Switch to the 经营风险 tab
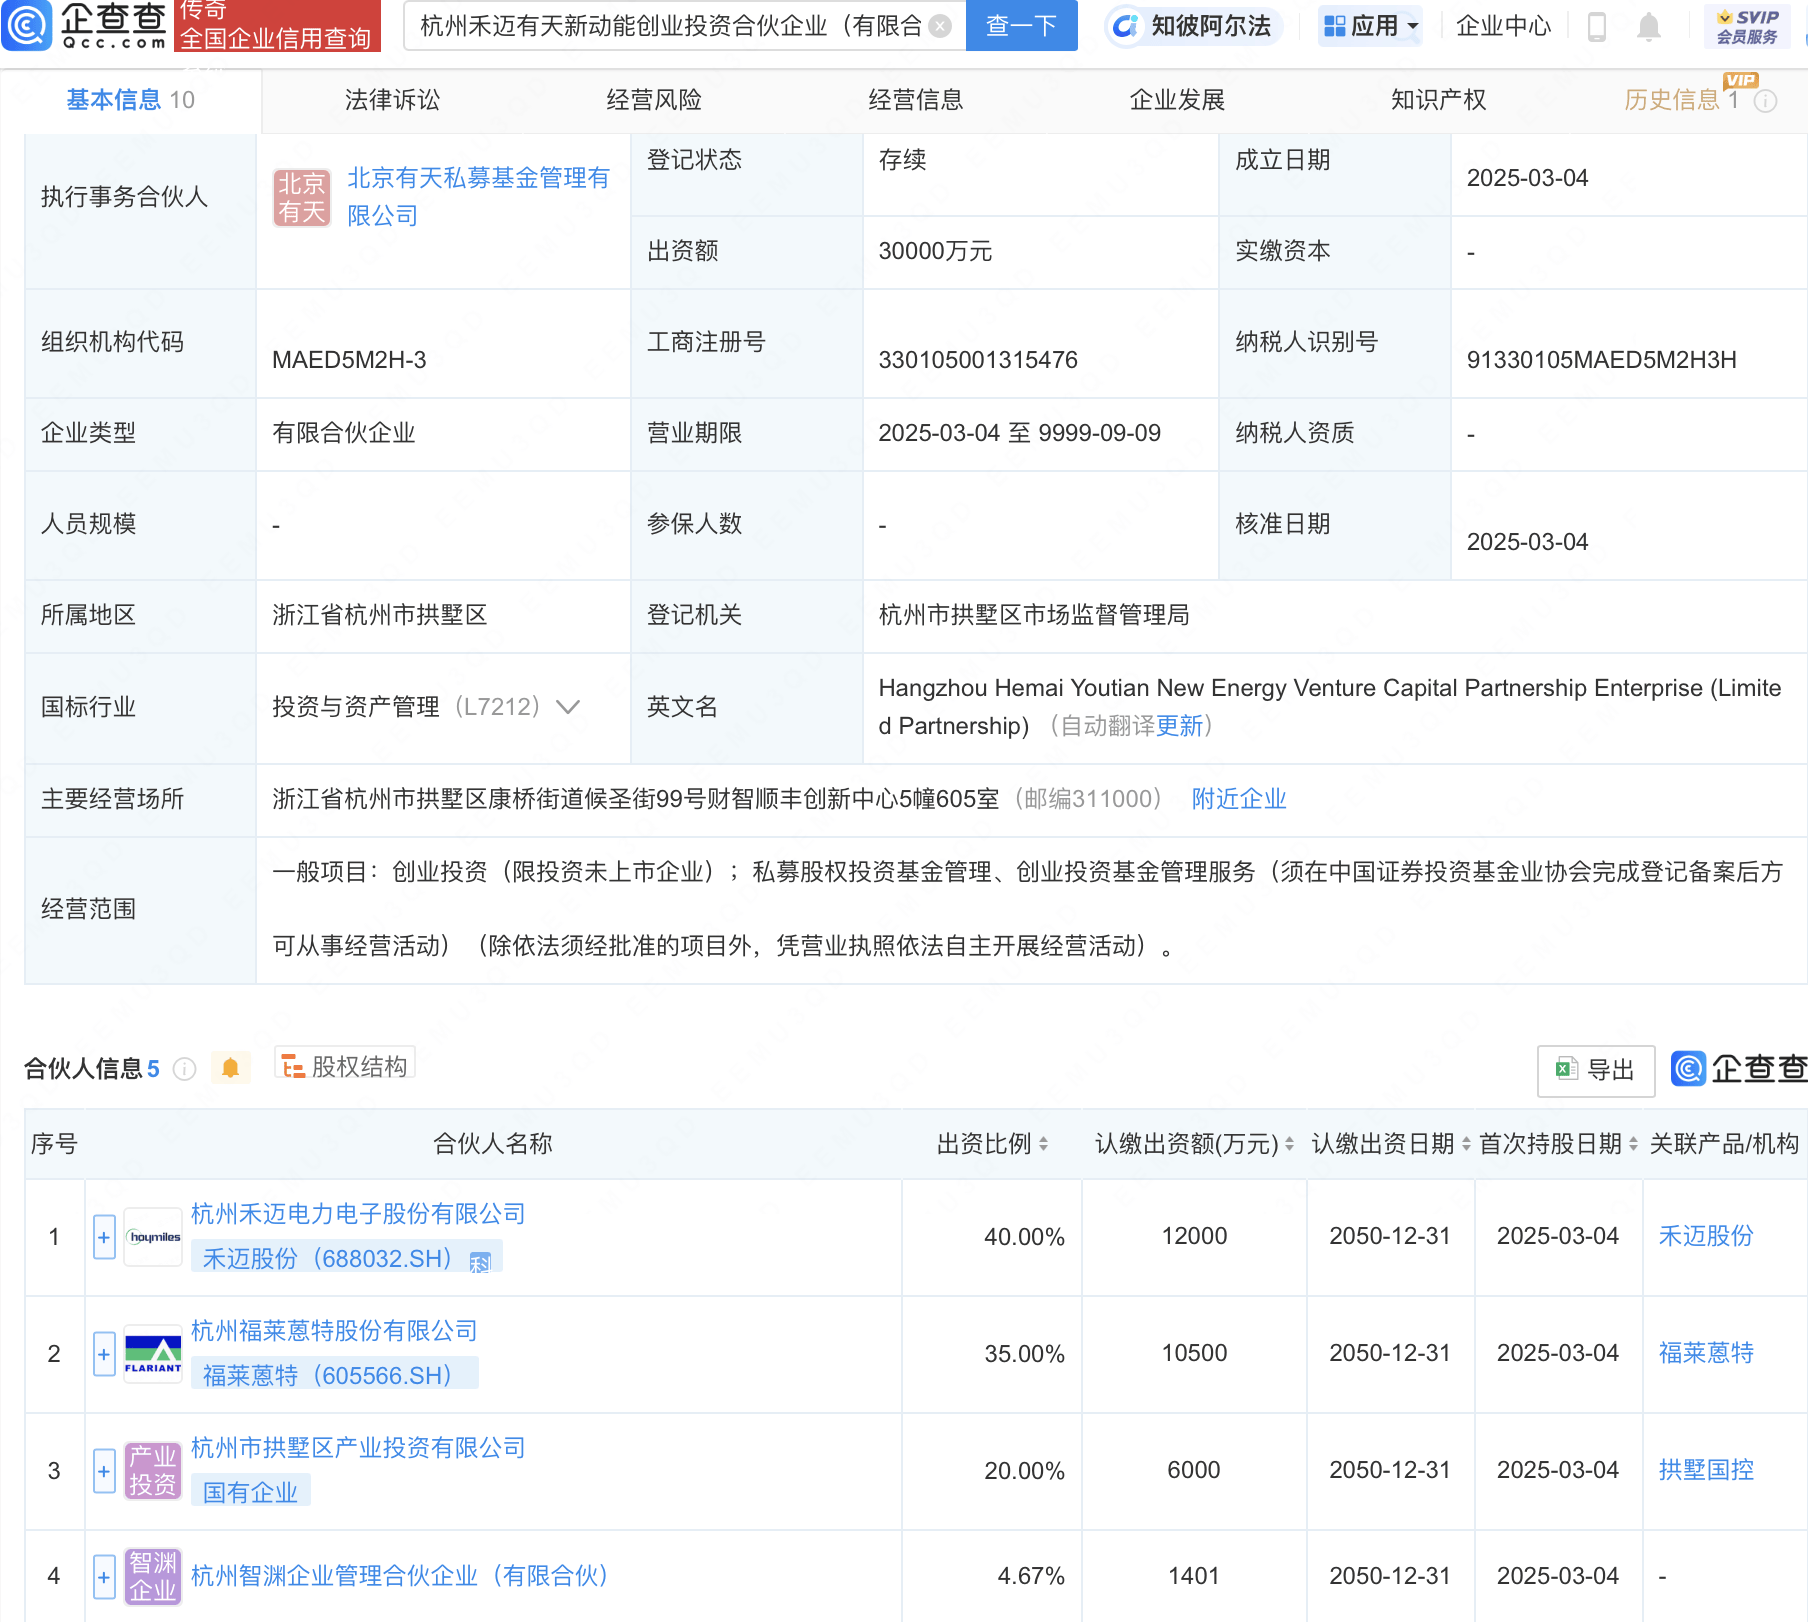The width and height of the screenshot is (1808, 1622). 654,100
